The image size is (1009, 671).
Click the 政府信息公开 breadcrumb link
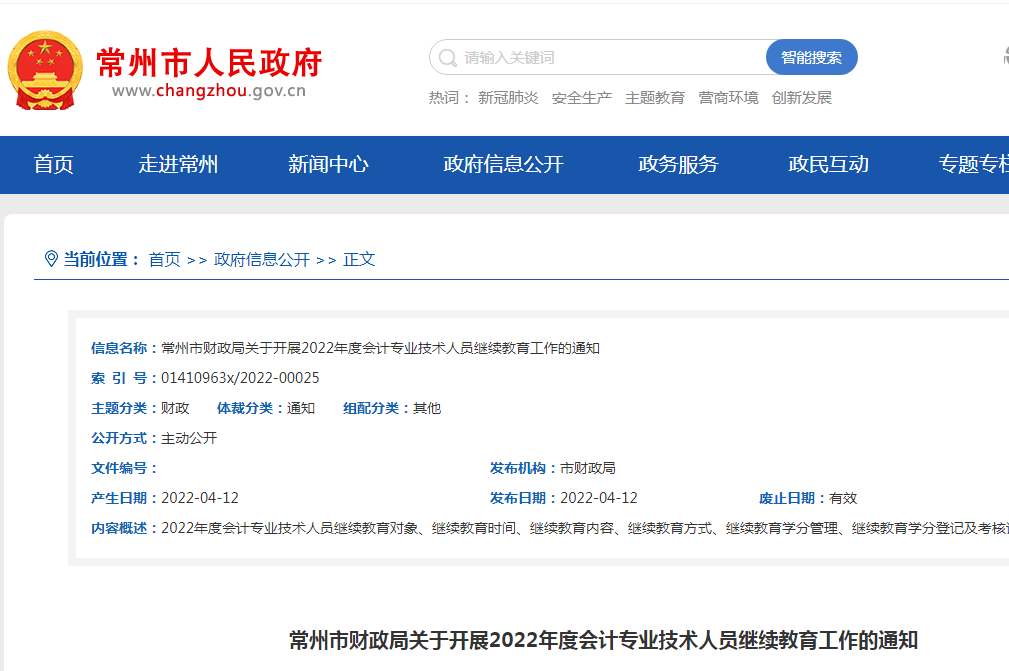(262, 259)
